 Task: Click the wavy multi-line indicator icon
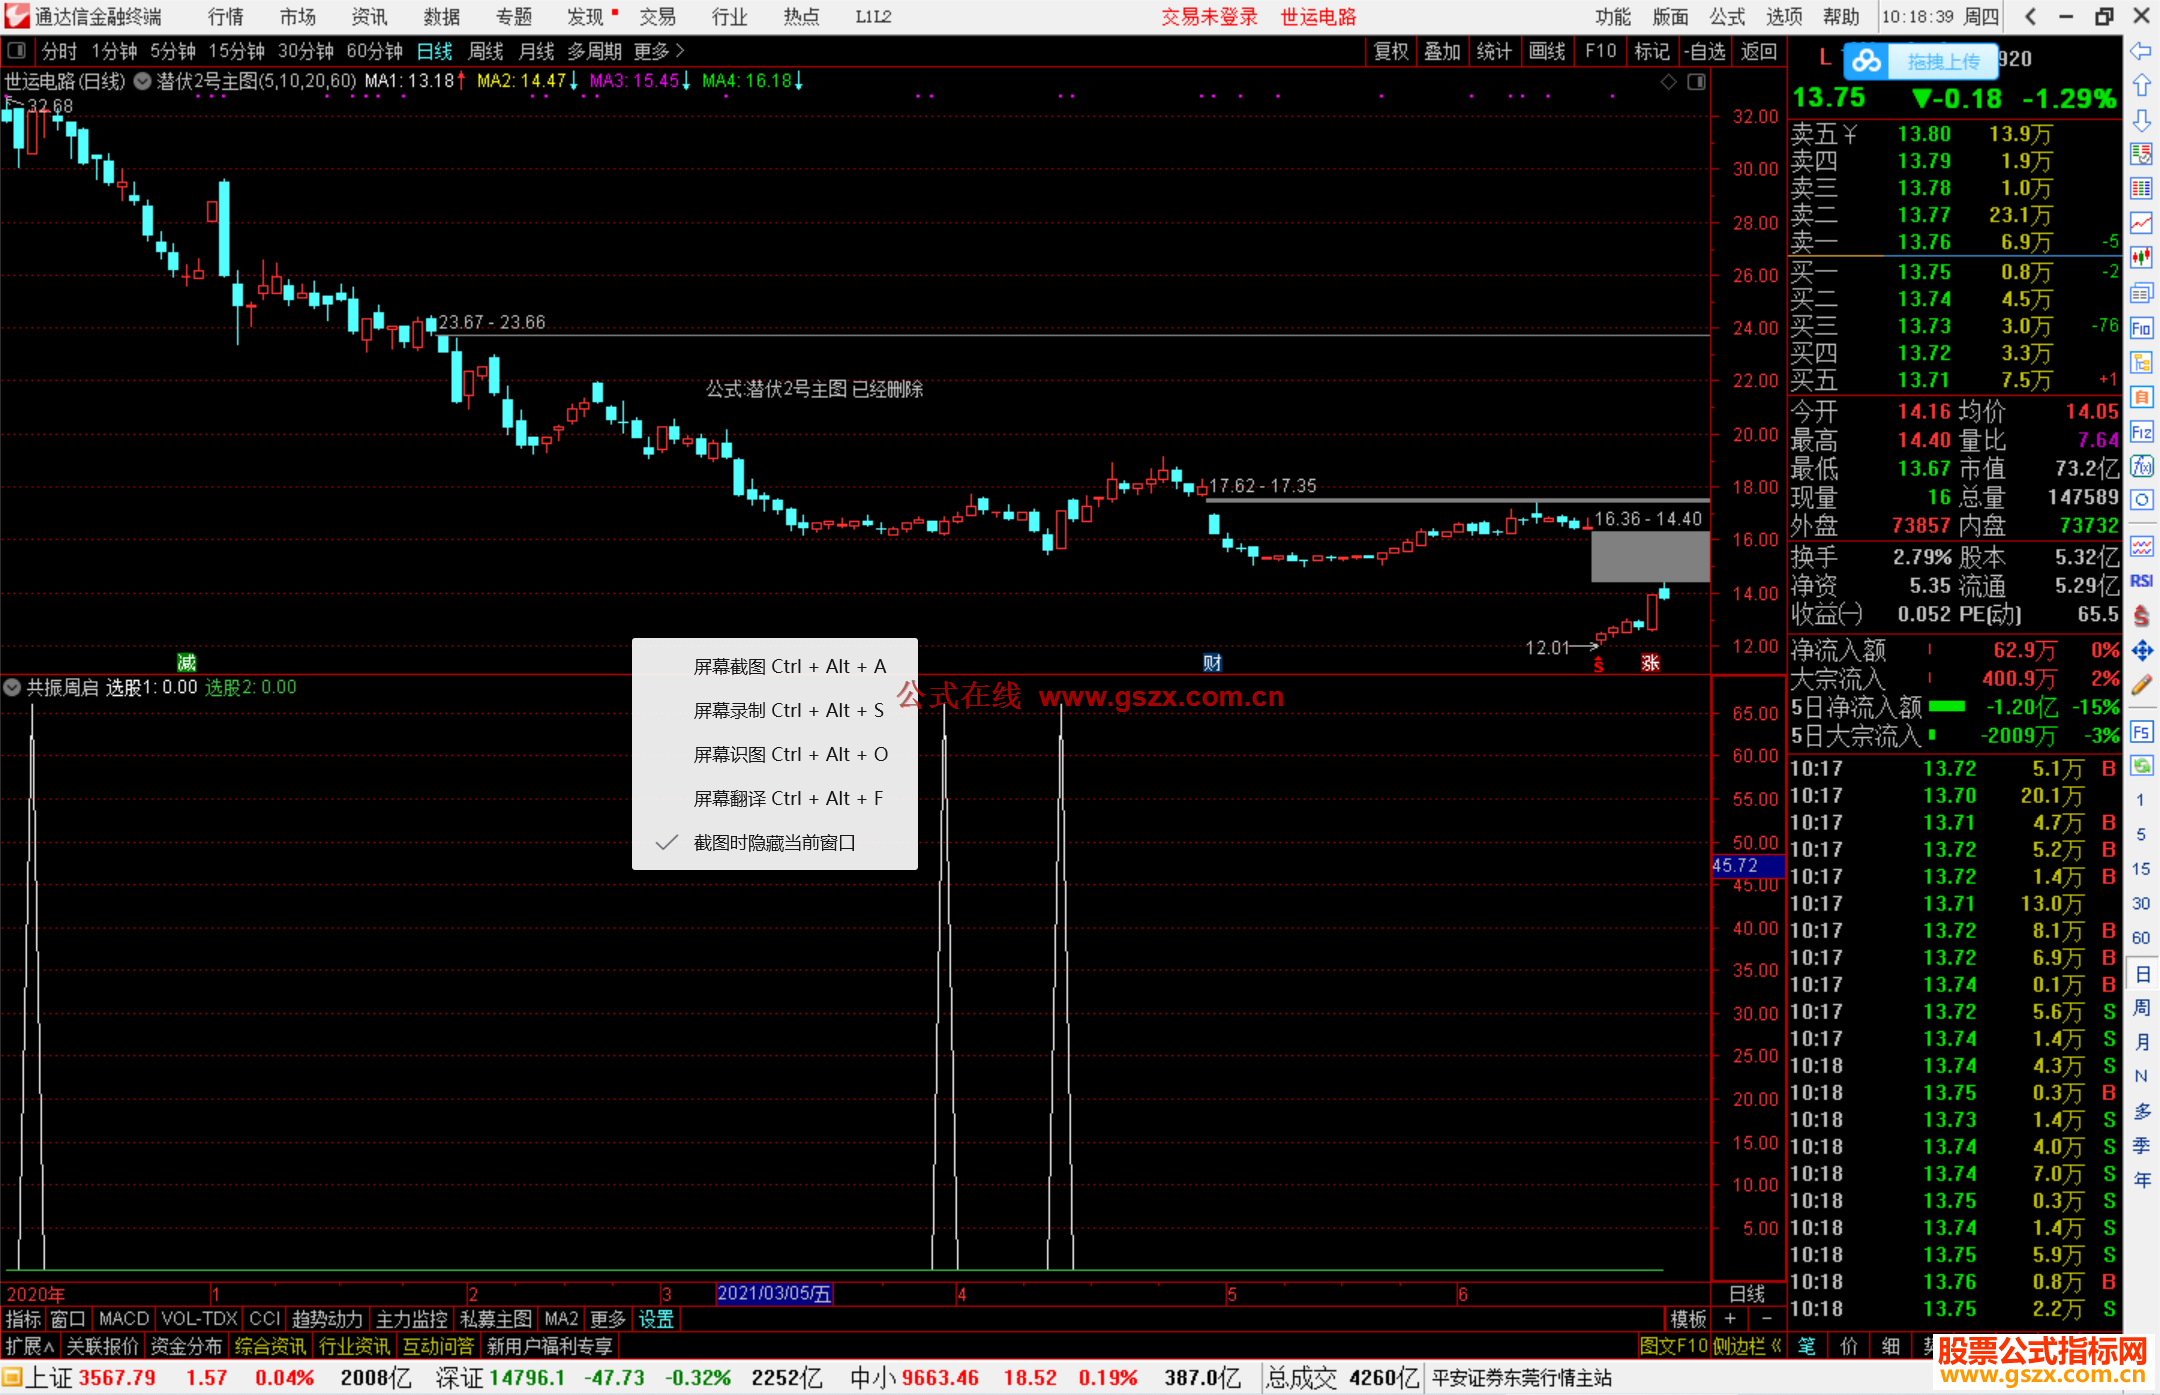(2141, 546)
